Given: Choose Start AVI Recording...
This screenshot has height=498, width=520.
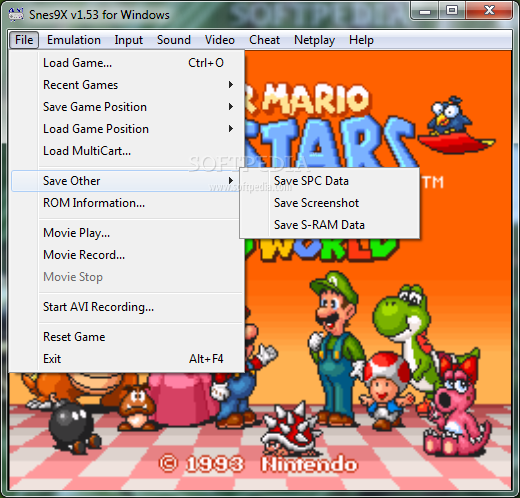Looking at the screenshot, I should pos(127,307).
